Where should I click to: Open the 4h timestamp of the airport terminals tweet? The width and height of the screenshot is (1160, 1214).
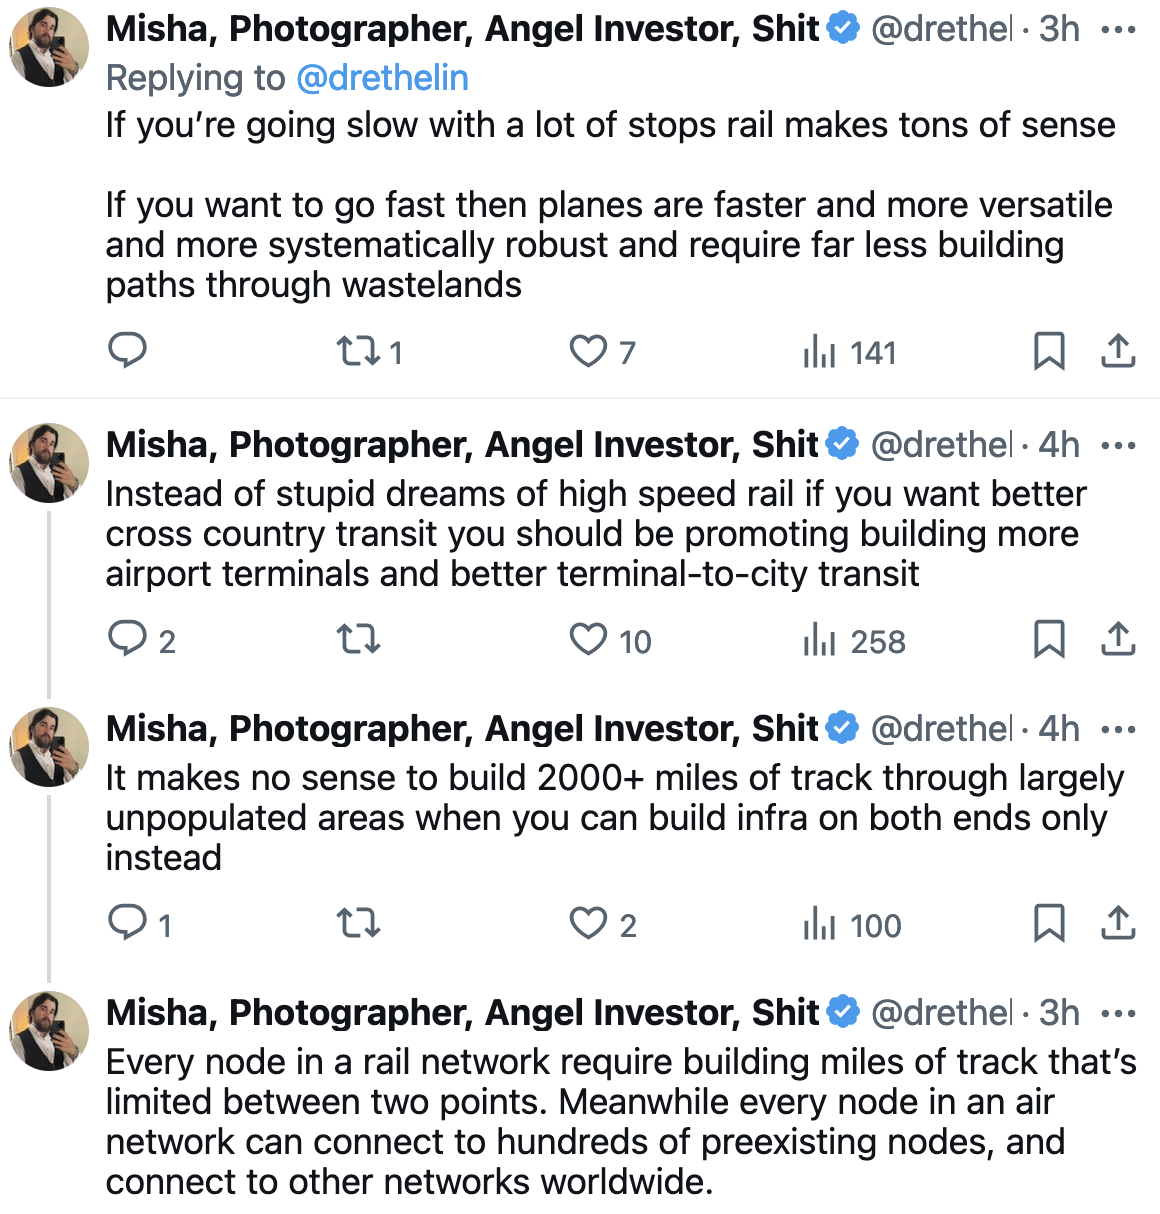click(1059, 445)
